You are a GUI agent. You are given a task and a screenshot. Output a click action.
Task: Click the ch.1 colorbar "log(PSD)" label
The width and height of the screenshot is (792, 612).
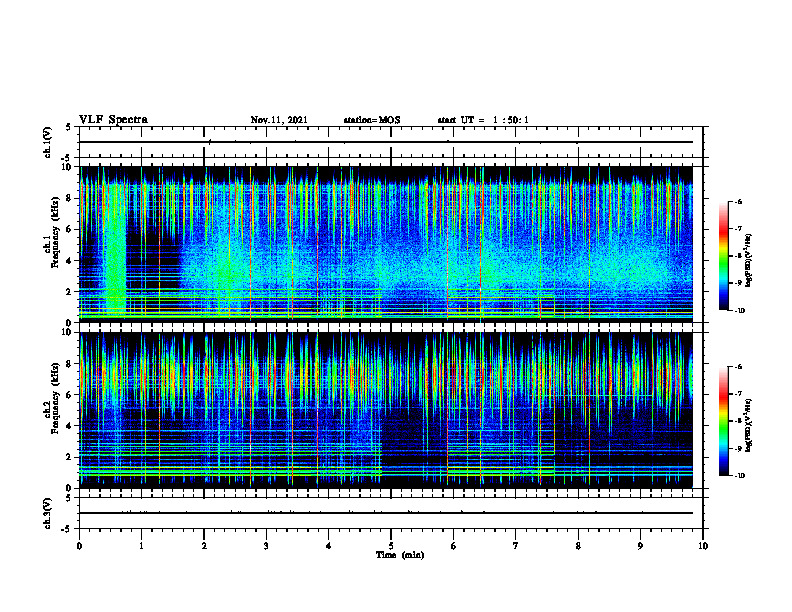point(749,260)
